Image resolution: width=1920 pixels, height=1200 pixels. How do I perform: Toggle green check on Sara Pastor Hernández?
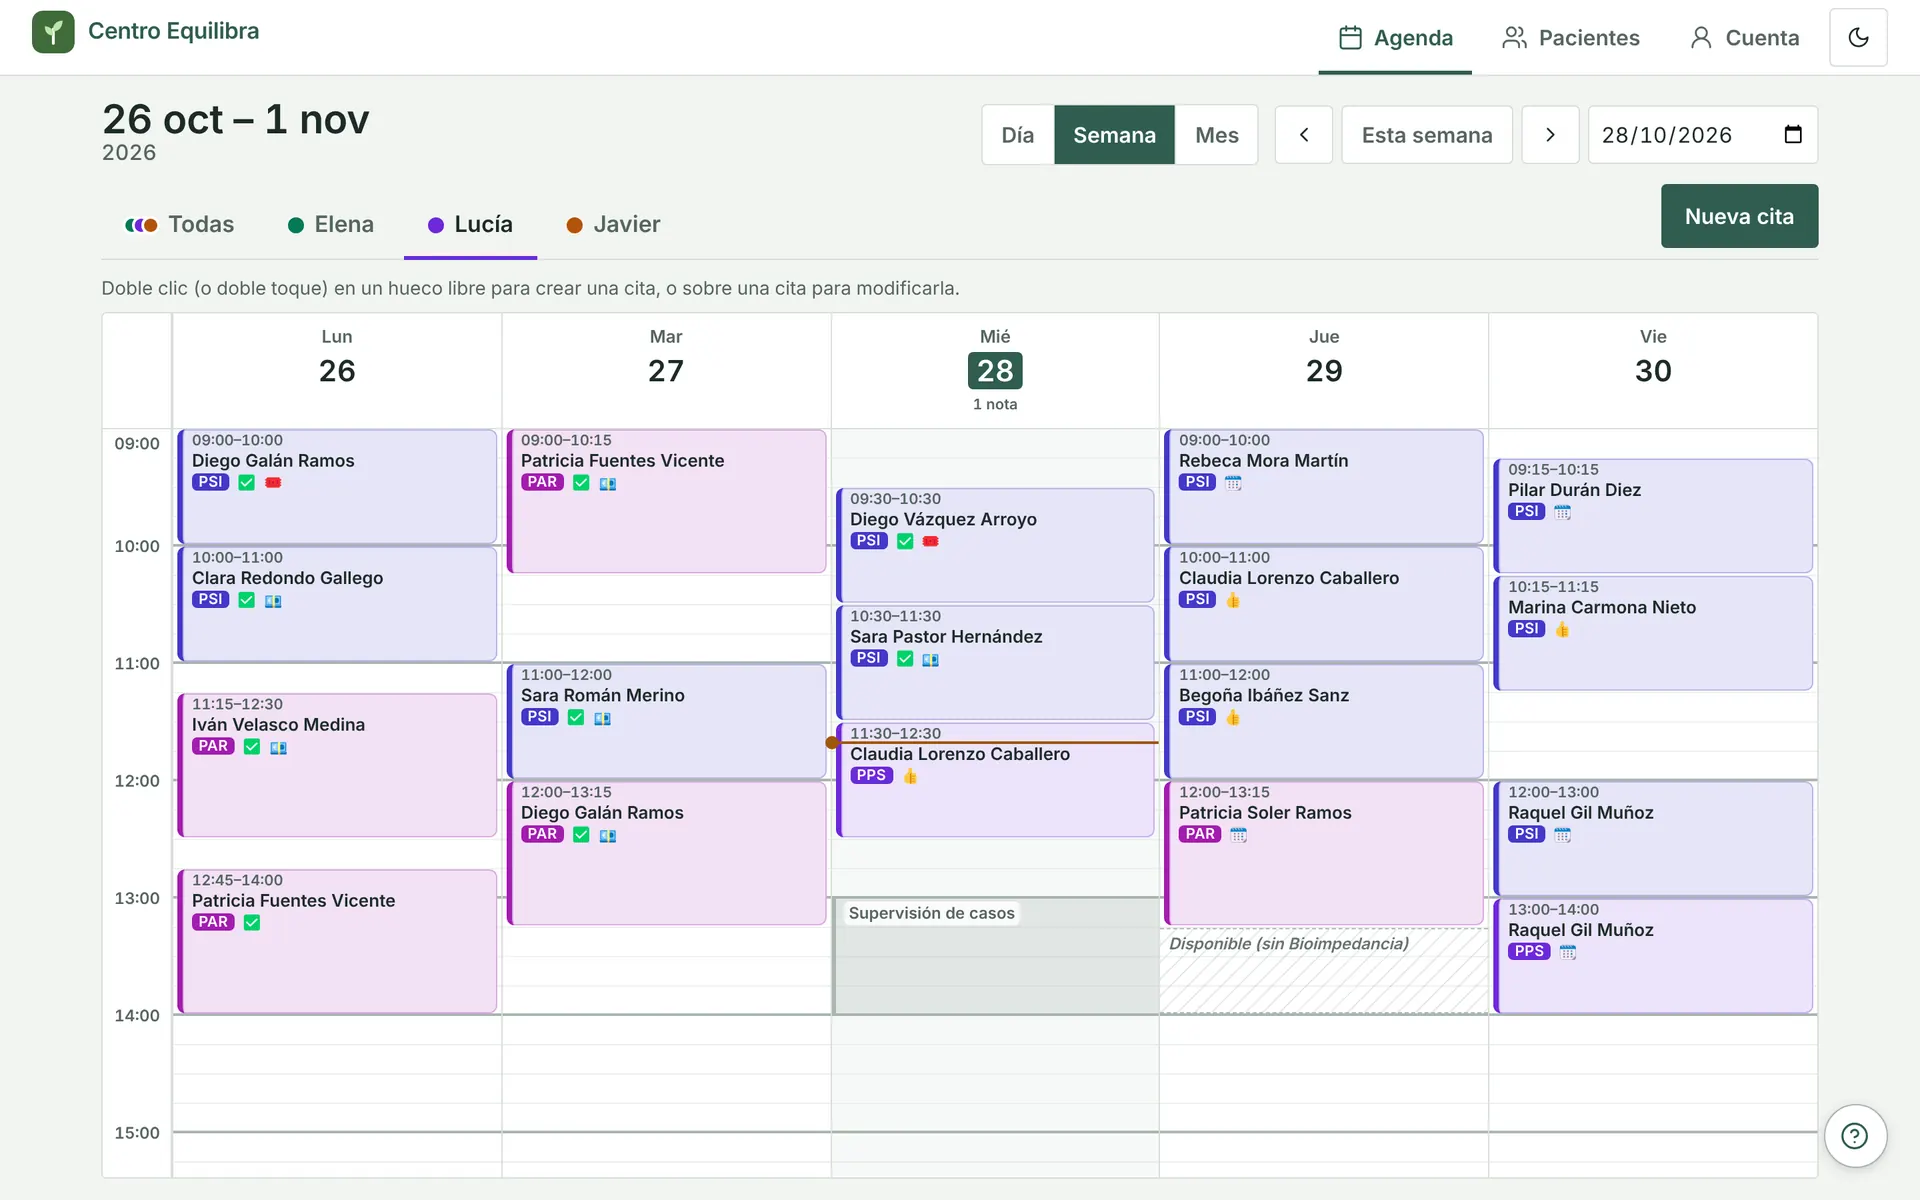click(905, 659)
